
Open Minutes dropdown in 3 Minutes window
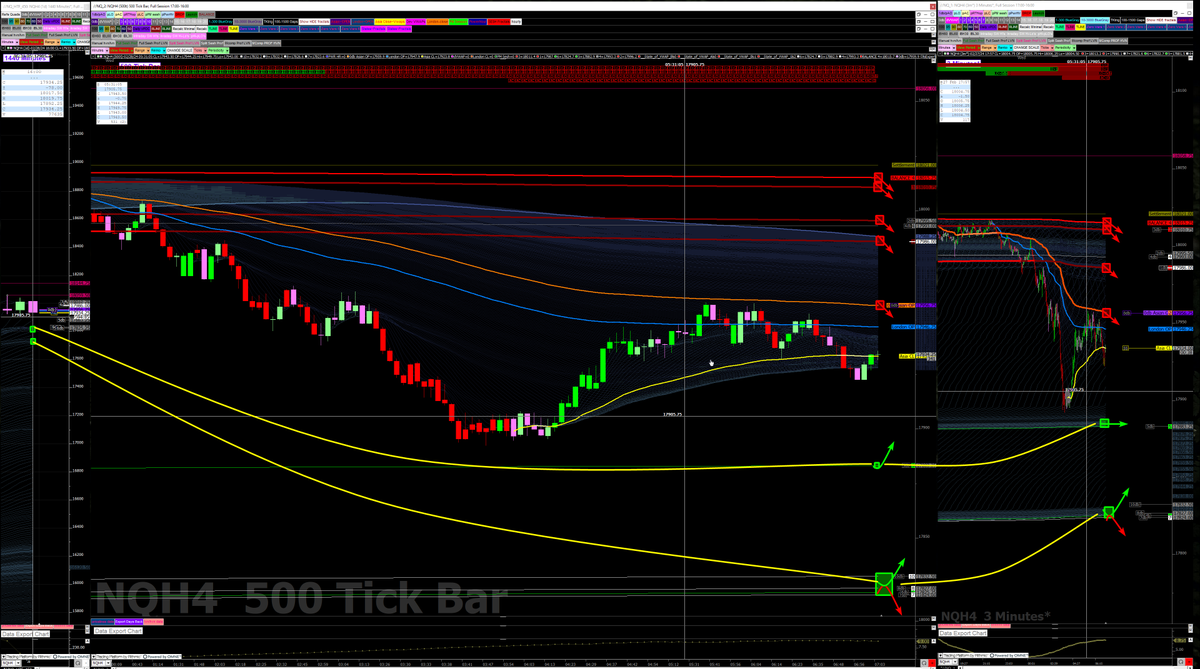(x=947, y=47)
